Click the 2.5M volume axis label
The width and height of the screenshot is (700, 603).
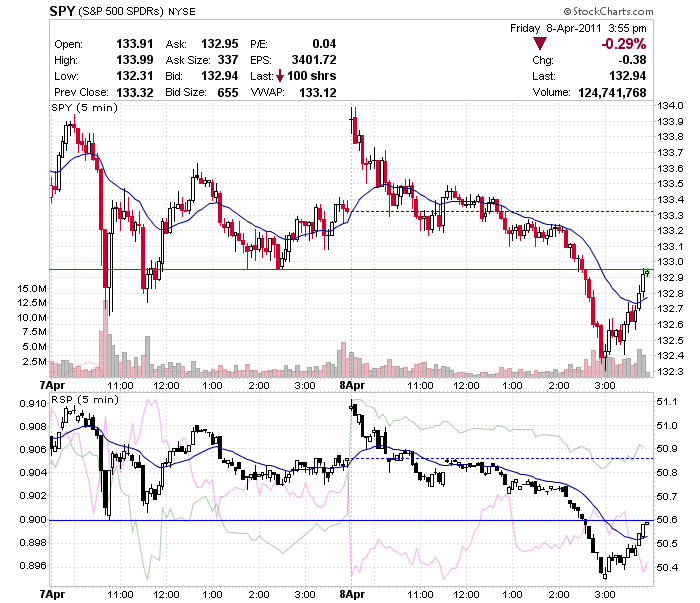(35, 362)
